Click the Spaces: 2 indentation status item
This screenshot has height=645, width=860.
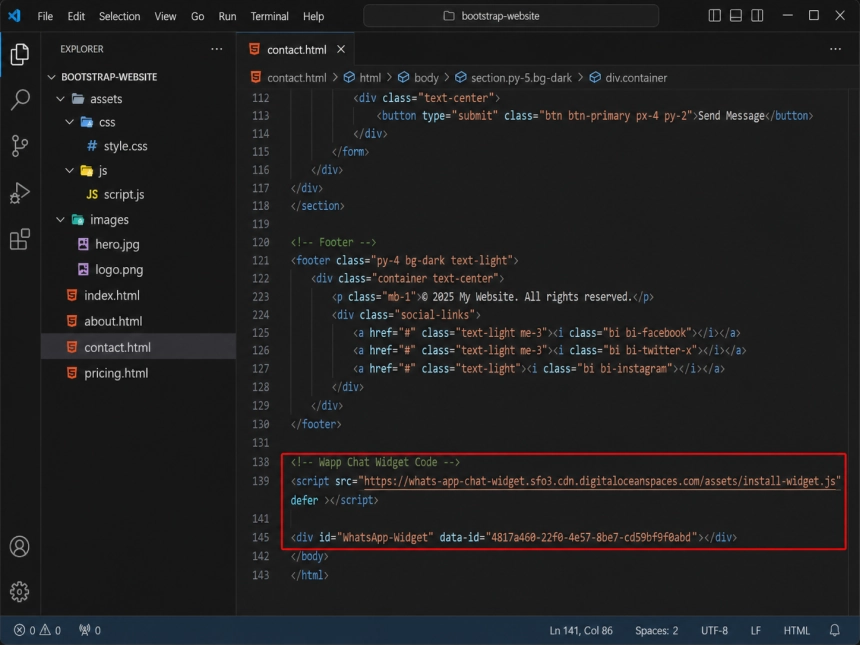657,630
